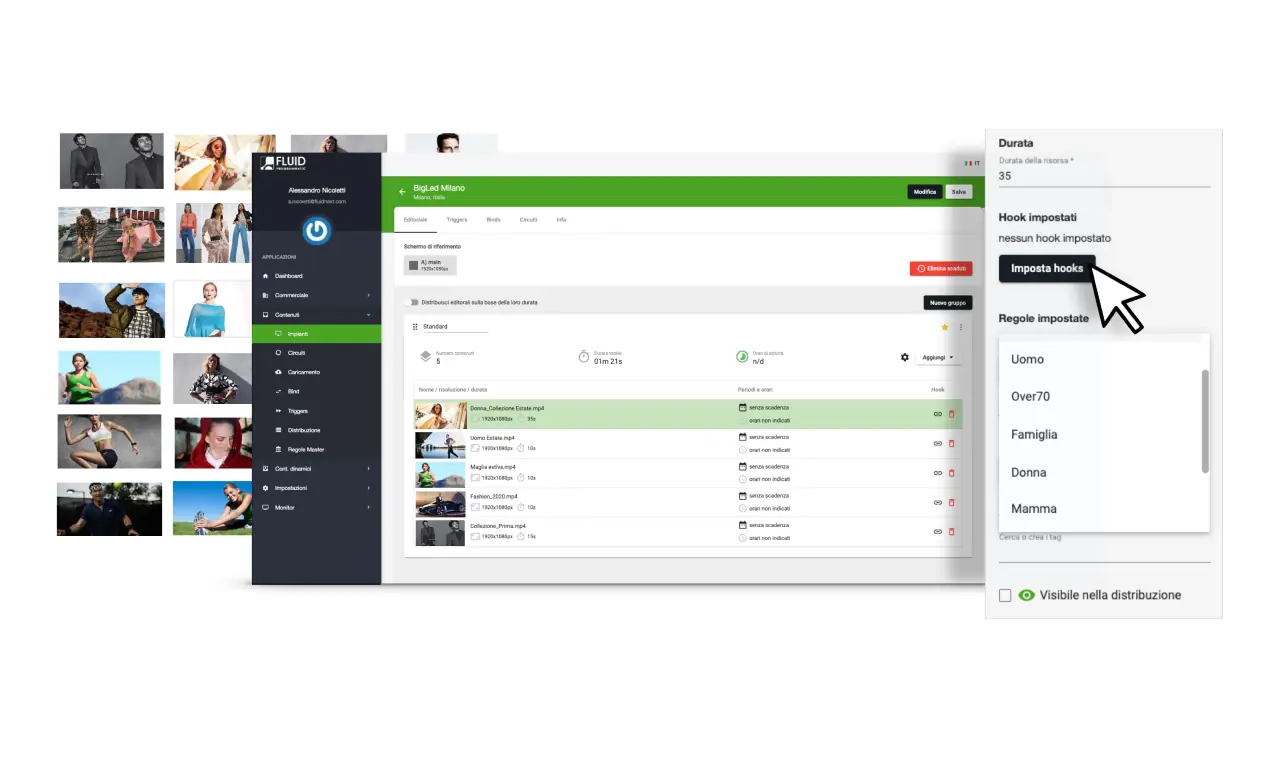Open the Standard group three-dot menu
1281x769 pixels.
pos(961,327)
